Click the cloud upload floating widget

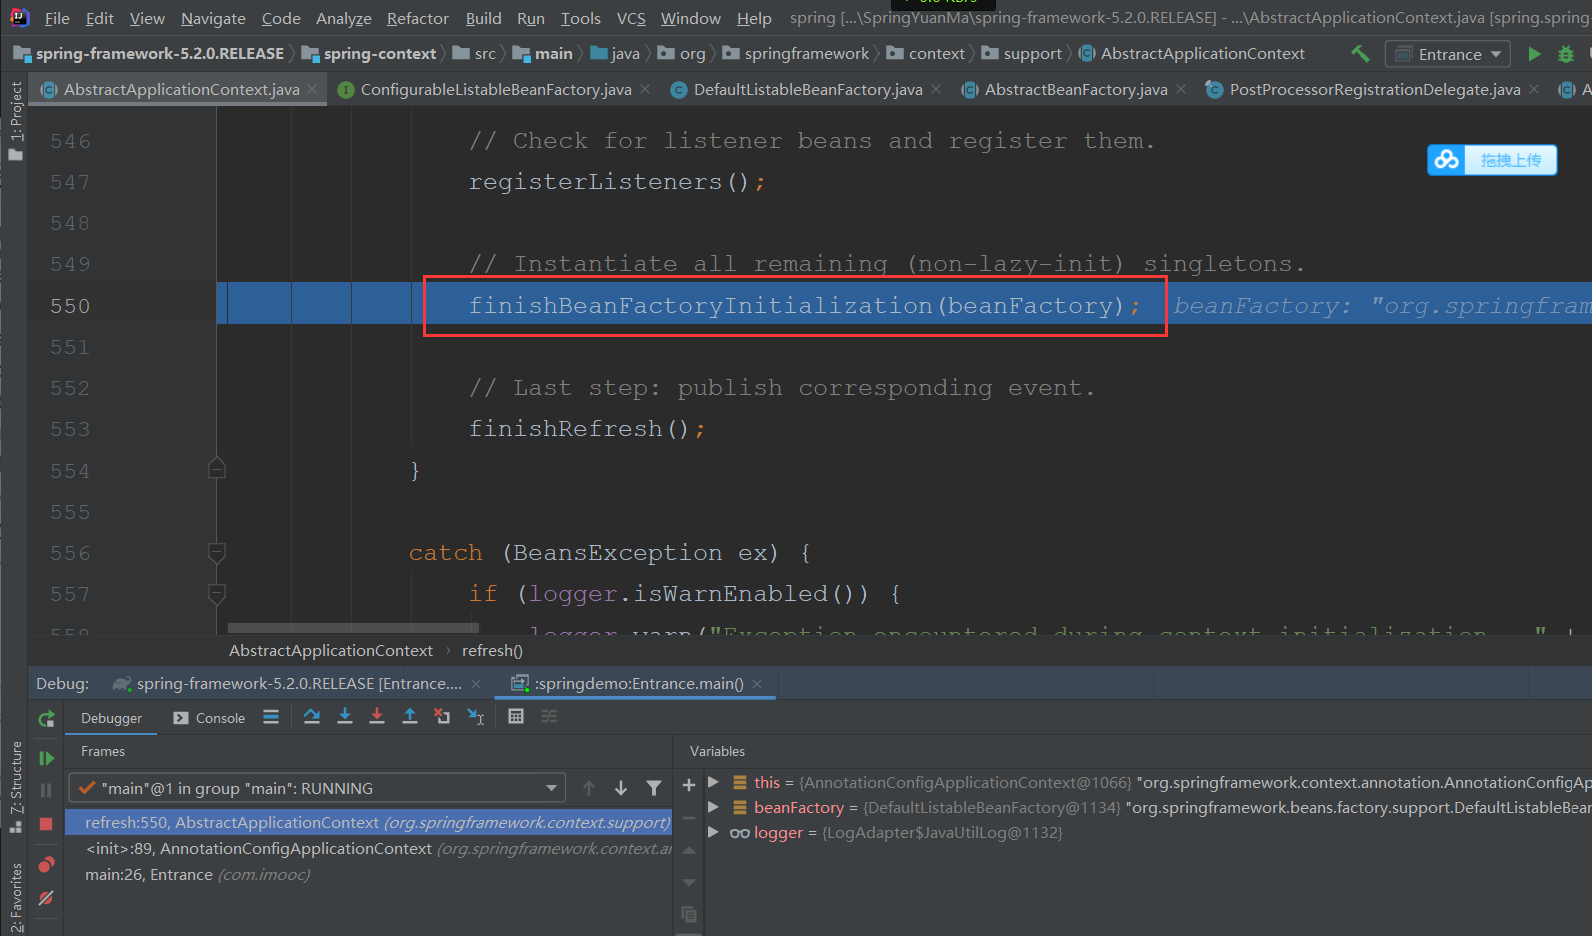(x=1491, y=160)
